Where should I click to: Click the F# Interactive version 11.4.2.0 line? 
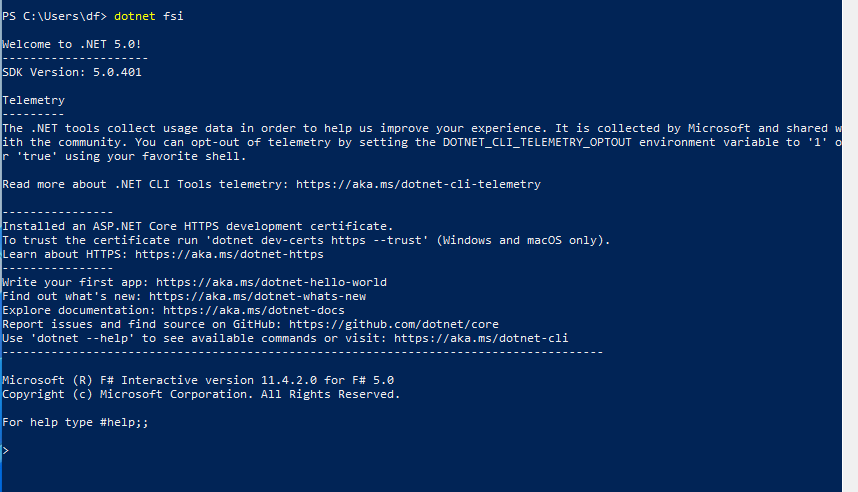click(x=198, y=380)
